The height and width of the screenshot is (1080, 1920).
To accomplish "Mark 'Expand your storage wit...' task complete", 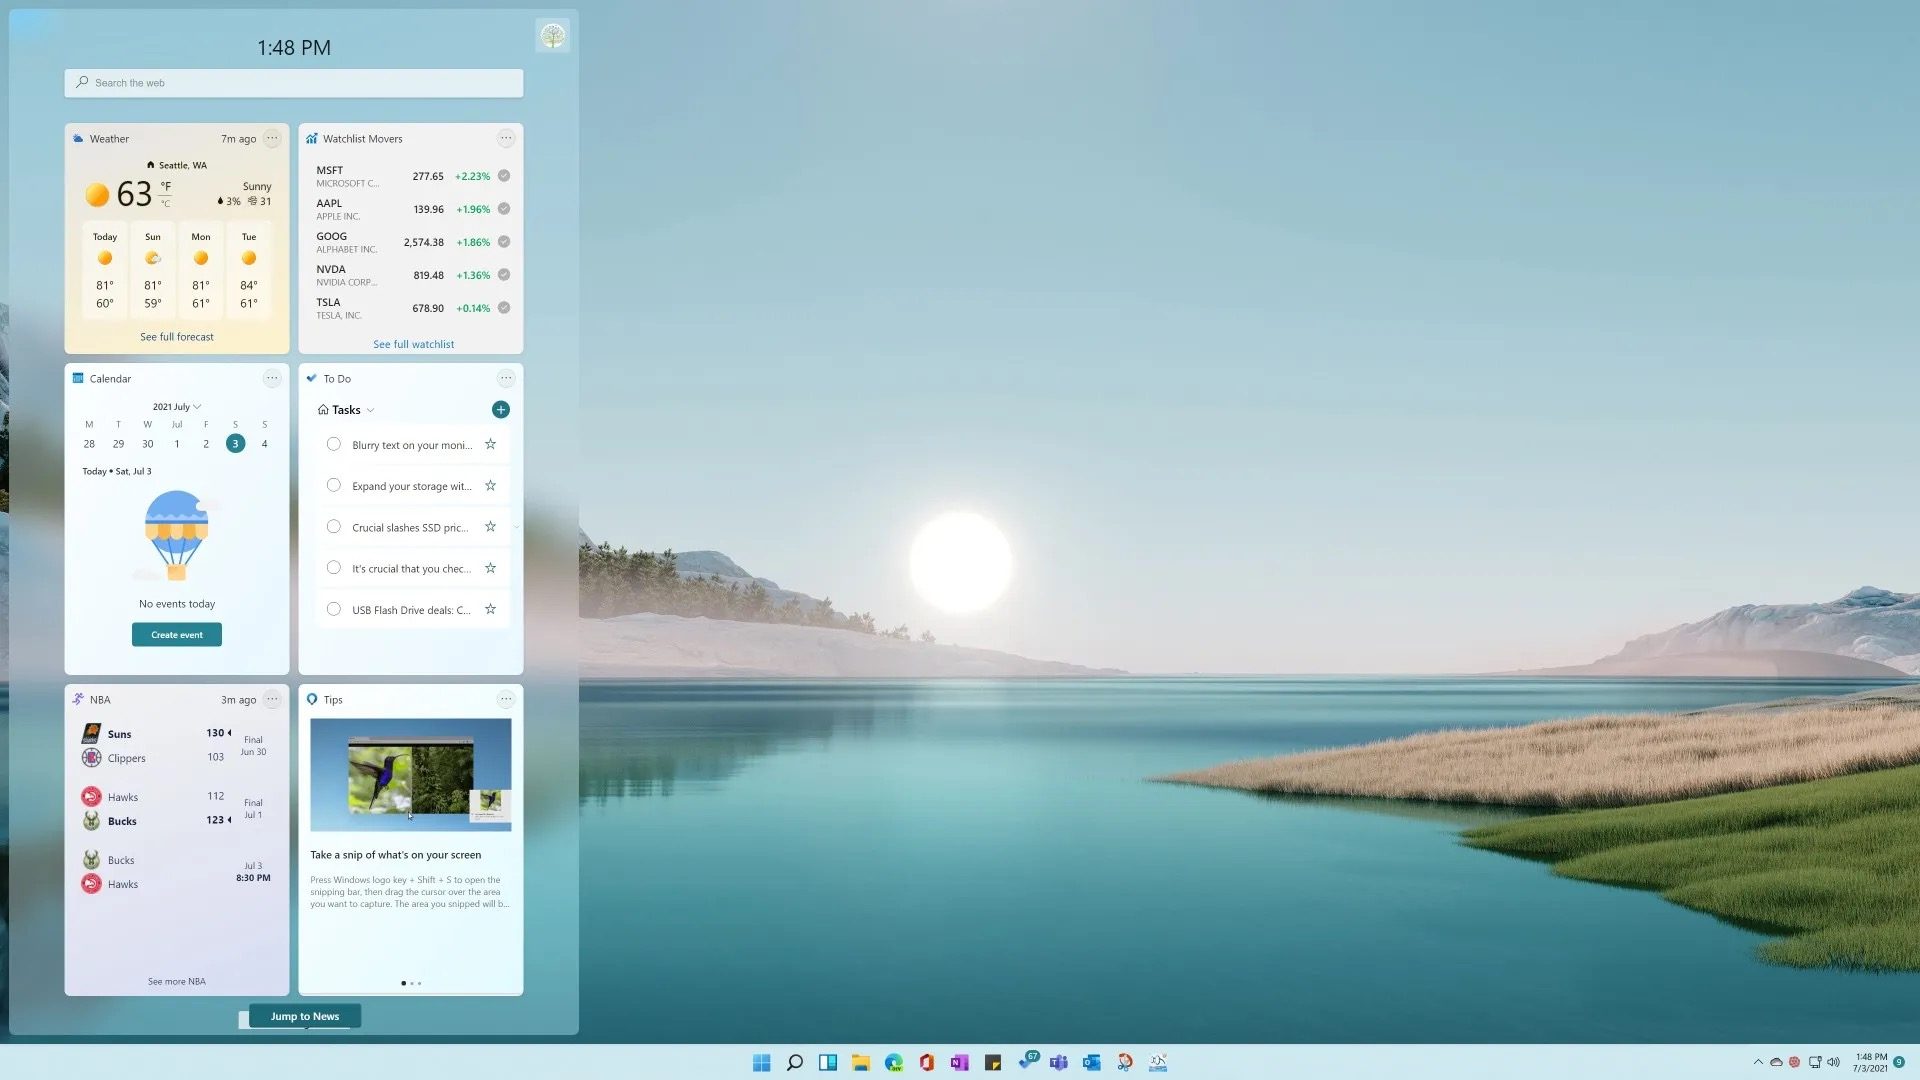I will [x=334, y=486].
